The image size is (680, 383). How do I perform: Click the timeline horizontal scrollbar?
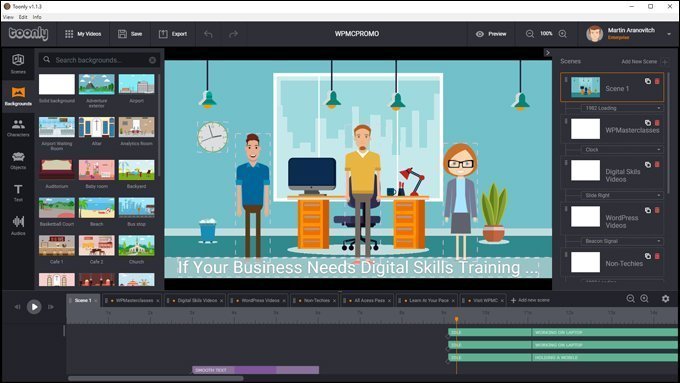click(156, 378)
